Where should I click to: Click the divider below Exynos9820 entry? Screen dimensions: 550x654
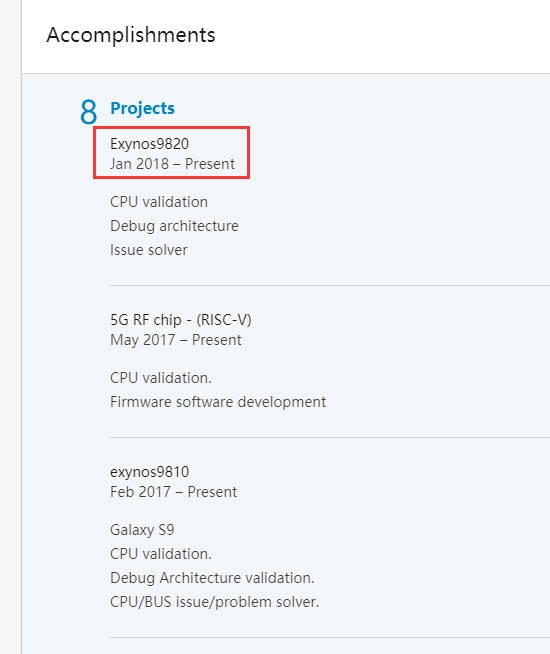click(330, 286)
